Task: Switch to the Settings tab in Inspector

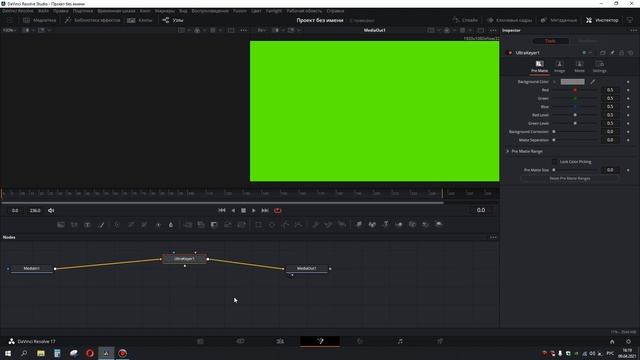Action: [599, 67]
